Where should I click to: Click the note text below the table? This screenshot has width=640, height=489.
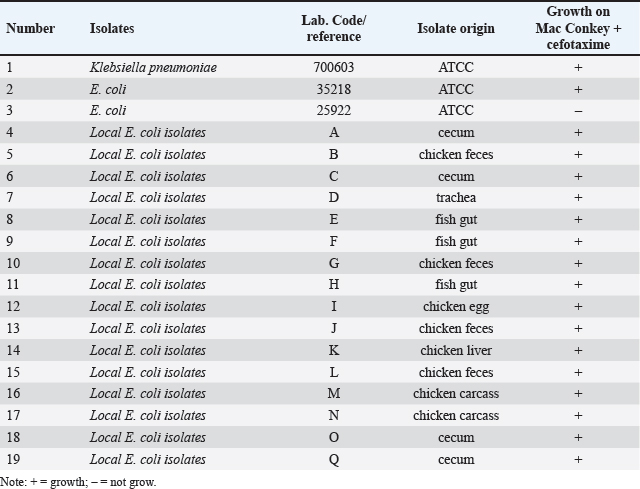click(x=78, y=481)
